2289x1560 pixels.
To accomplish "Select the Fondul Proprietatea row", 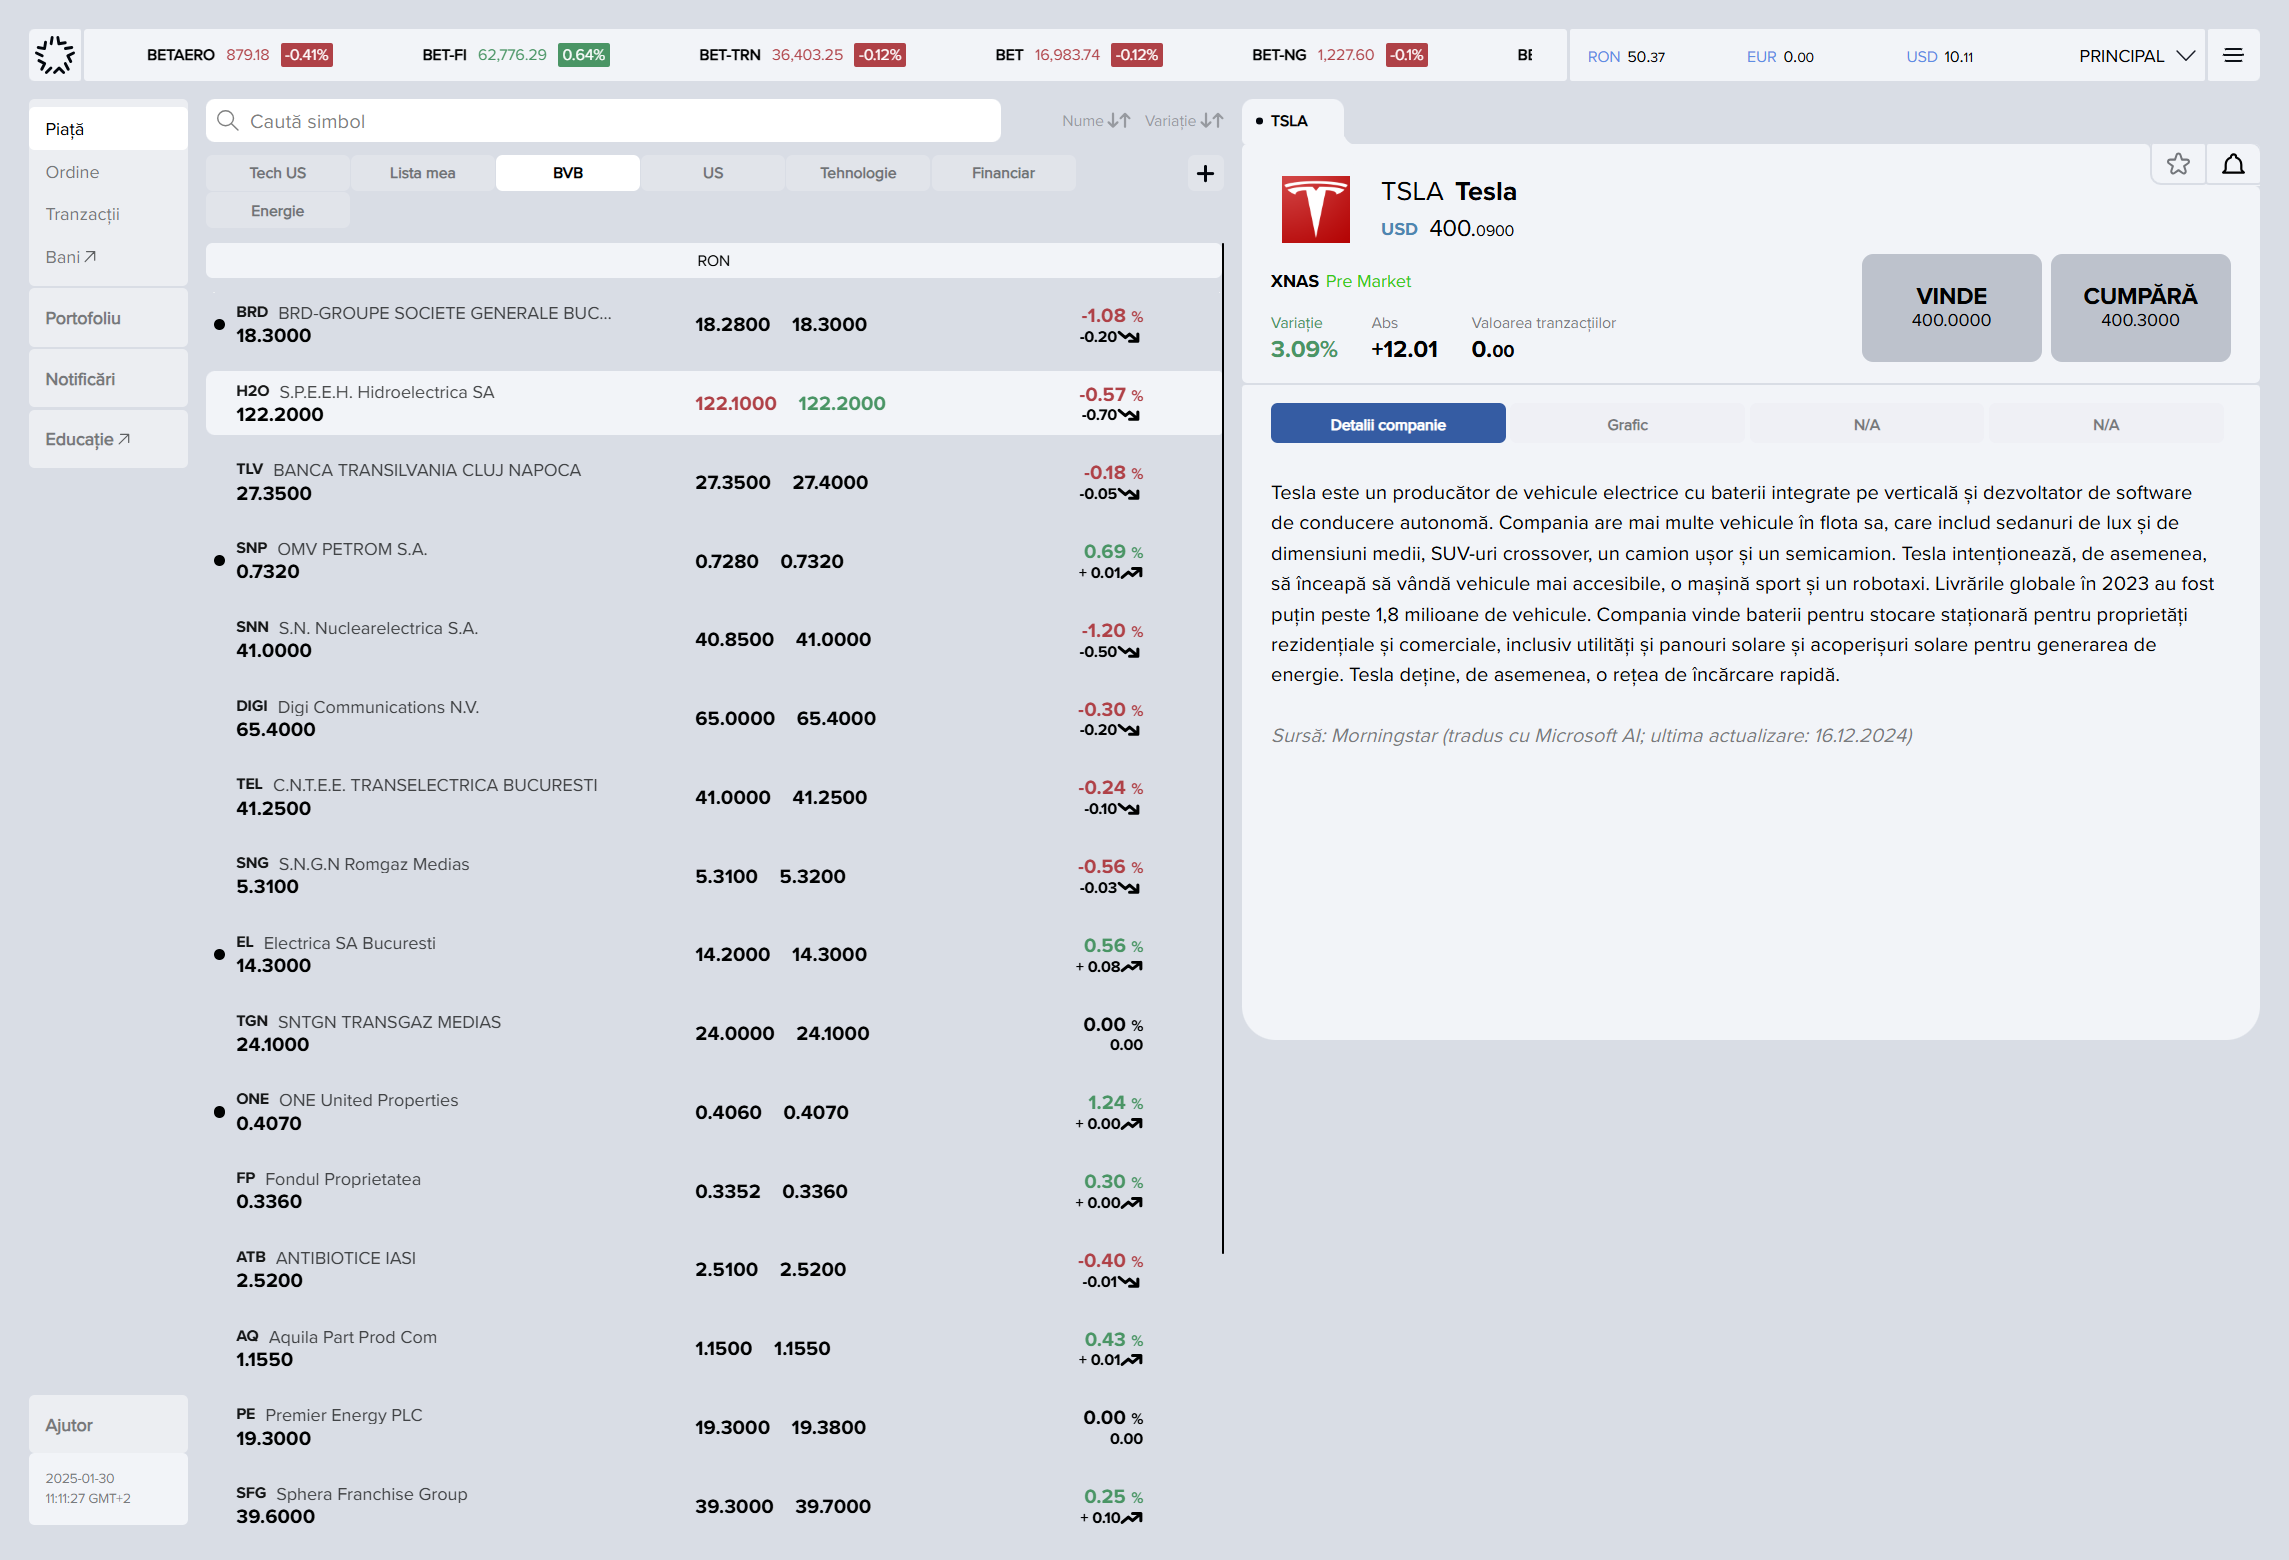I will click(x=713, y=1190).
